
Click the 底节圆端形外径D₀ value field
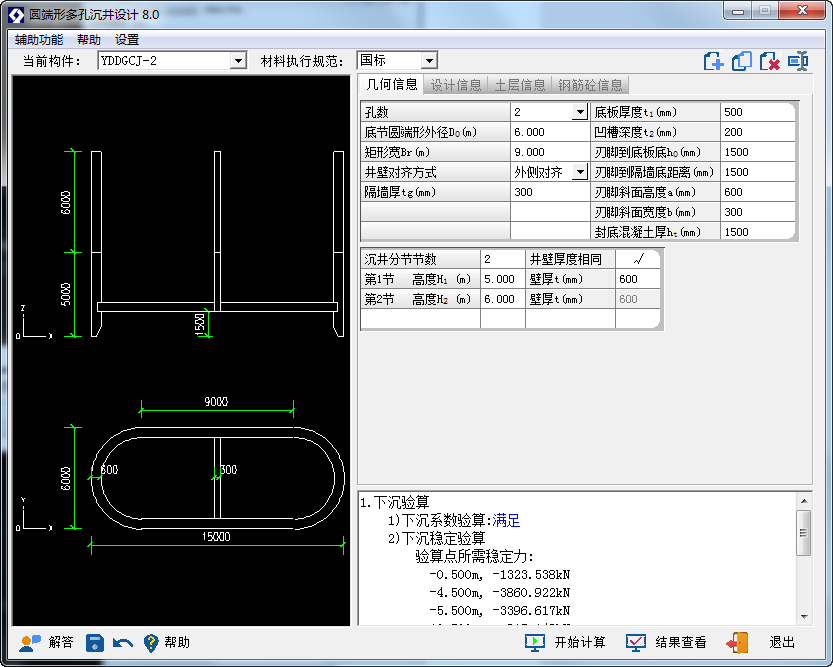pos(550,132)
